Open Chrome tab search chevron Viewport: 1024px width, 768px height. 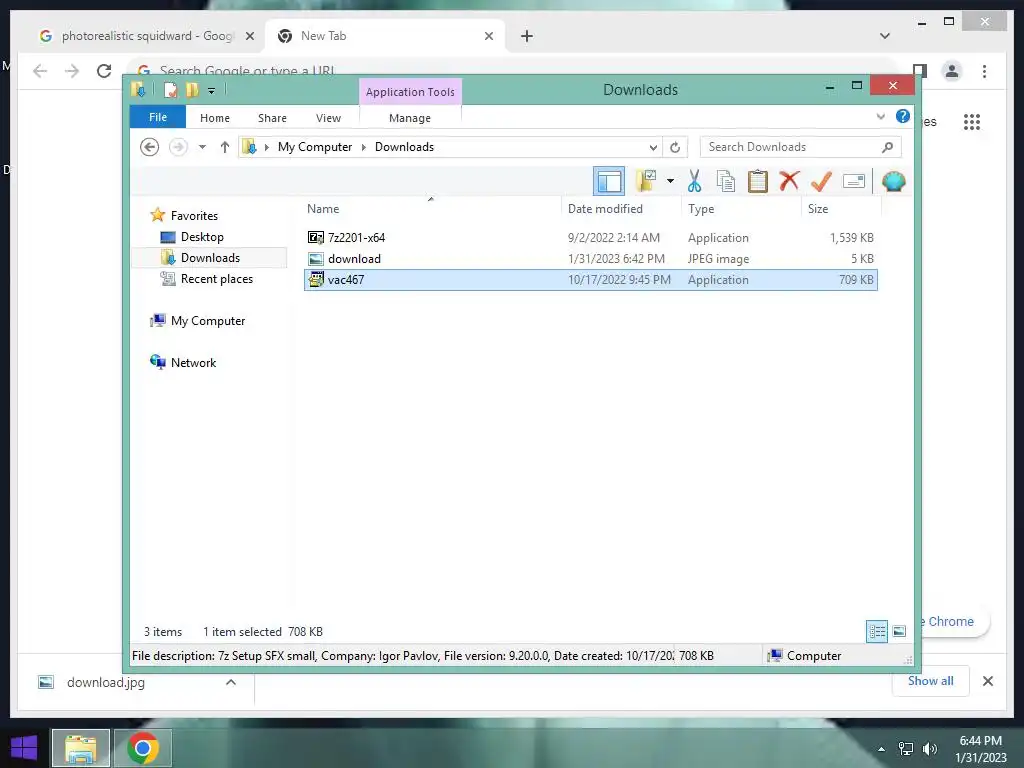click(x=885, y=36)
